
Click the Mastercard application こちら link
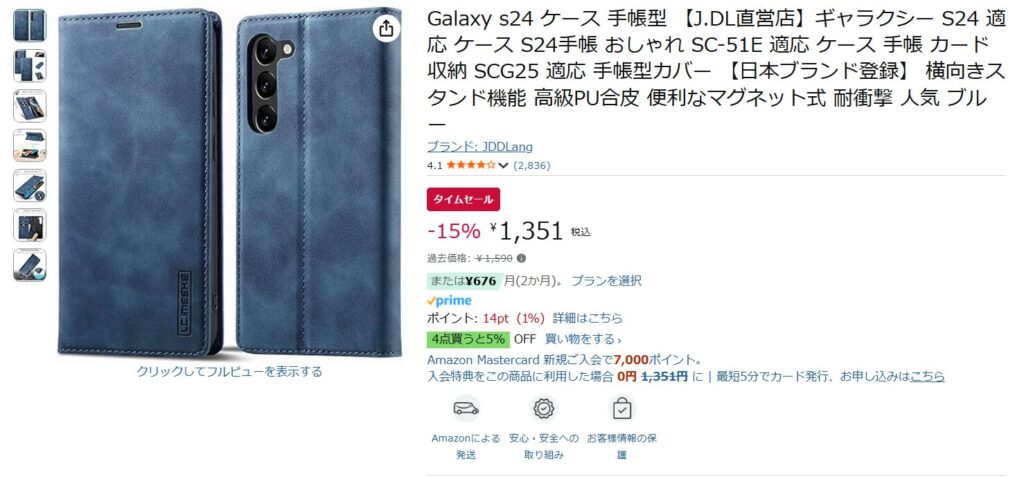point(927,376)
